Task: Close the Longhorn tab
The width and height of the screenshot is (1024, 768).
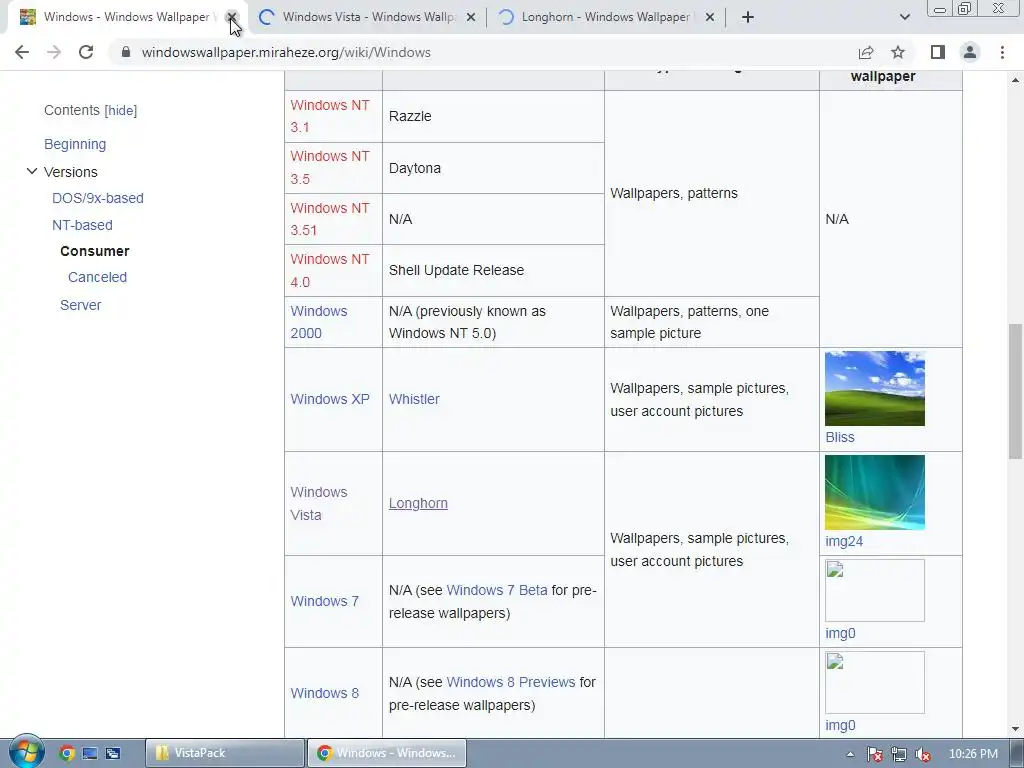Action: click(710, 17)
